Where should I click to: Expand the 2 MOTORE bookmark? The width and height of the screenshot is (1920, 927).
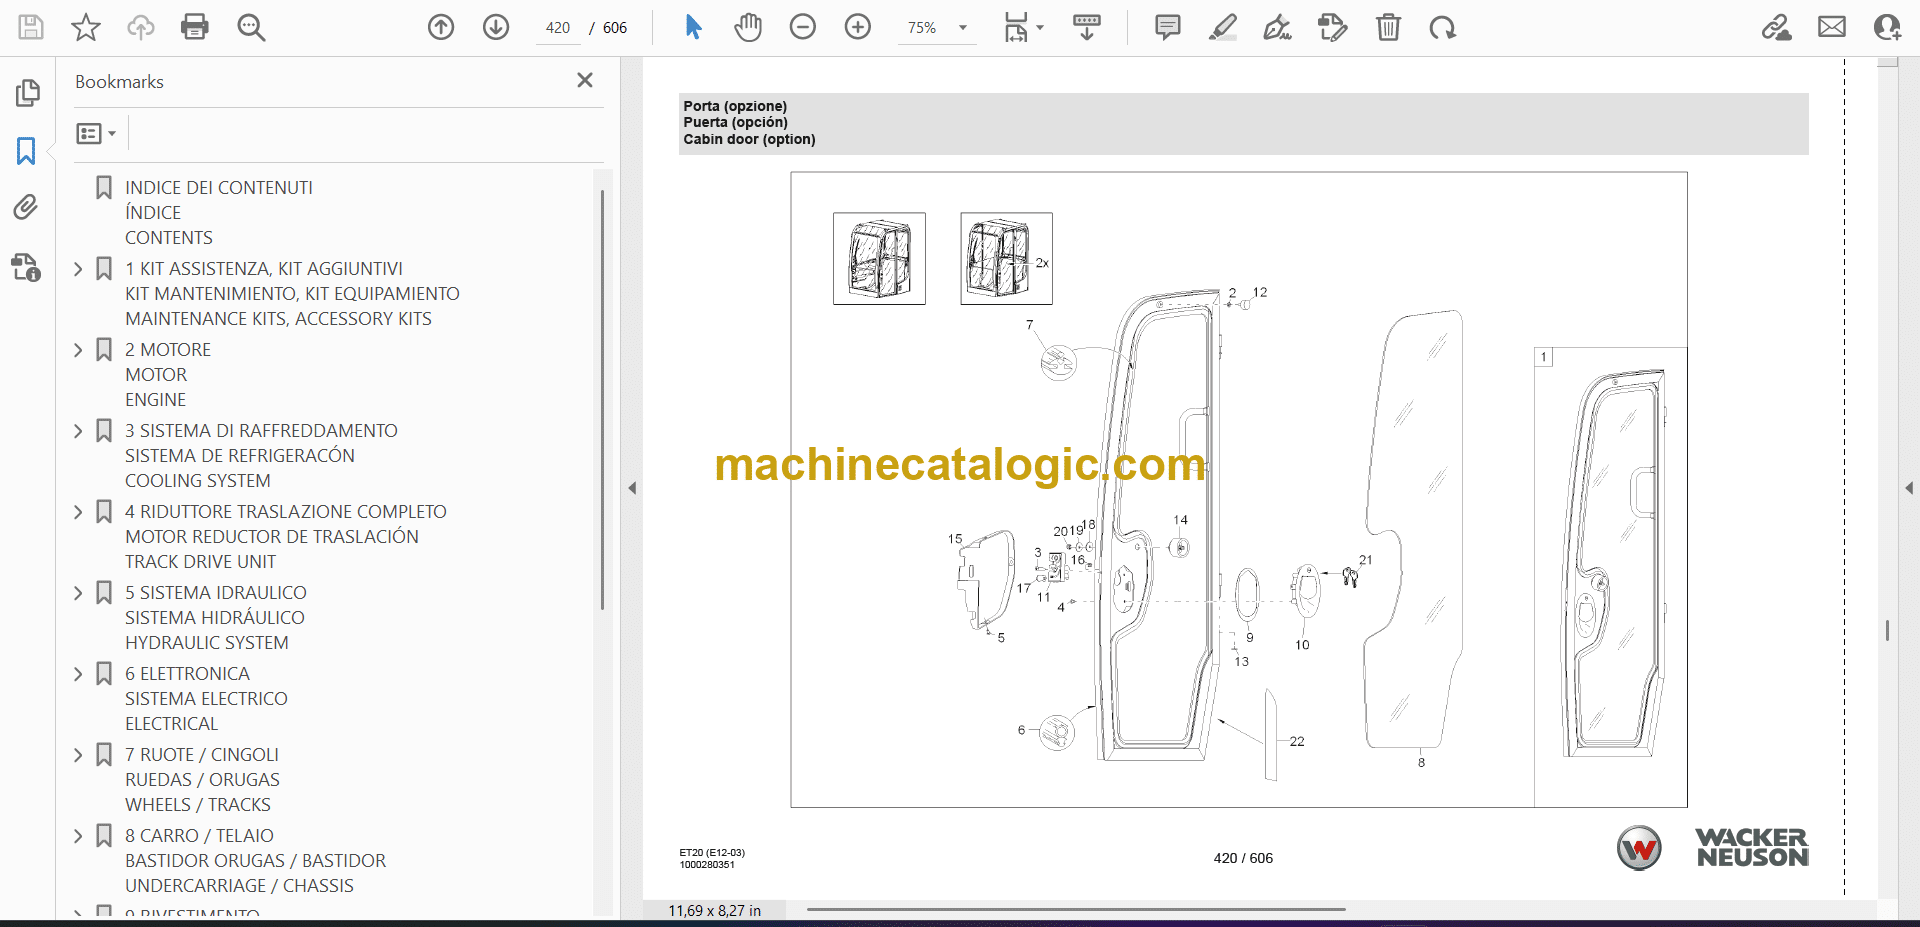(78, 350)
